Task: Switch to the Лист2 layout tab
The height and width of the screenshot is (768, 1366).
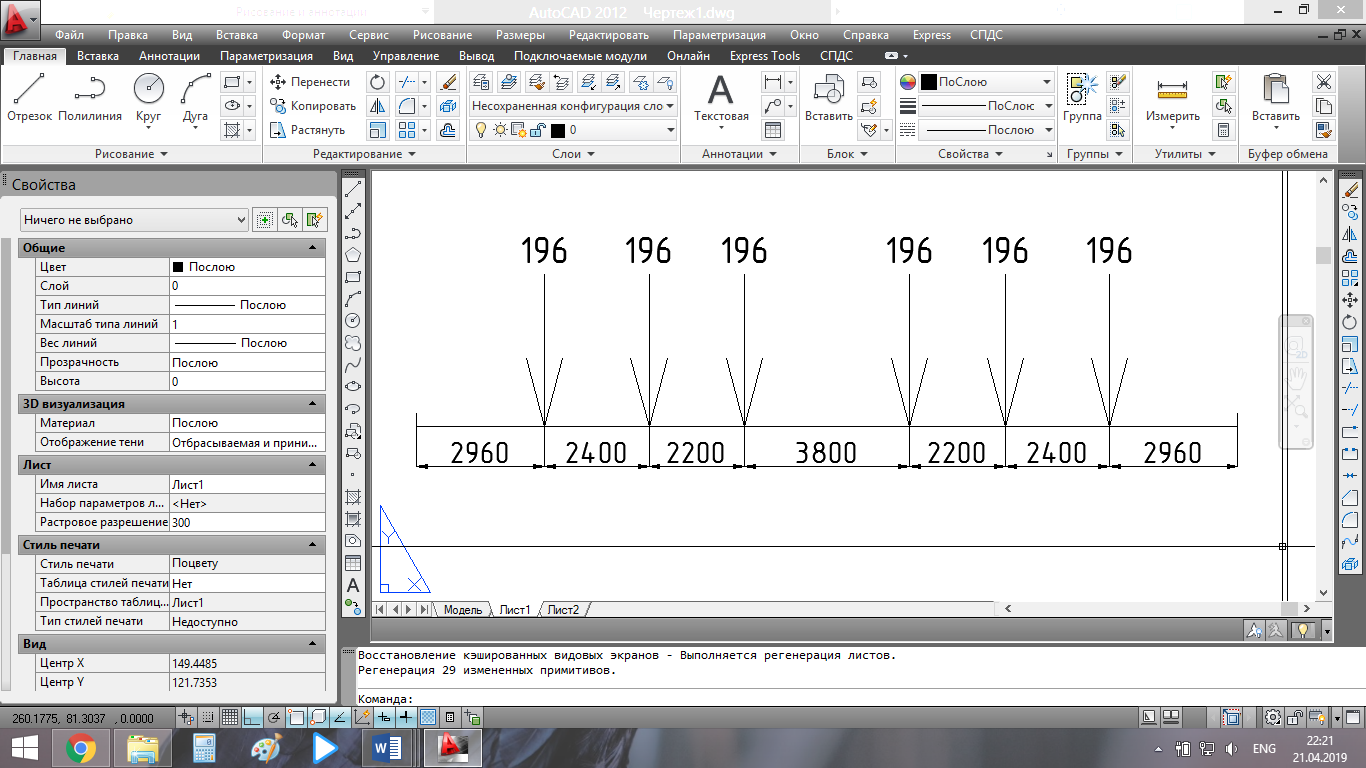Action: click(563, 610)
